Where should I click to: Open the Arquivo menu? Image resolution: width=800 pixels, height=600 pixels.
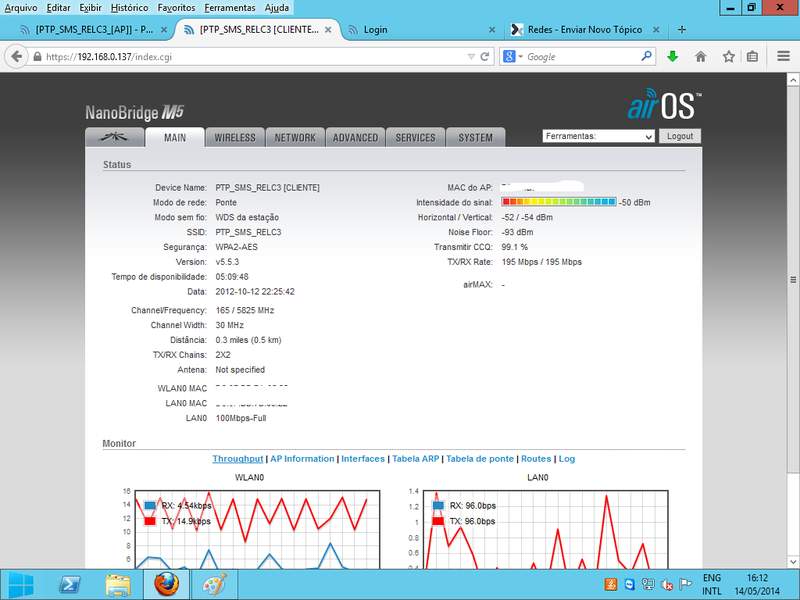(x=21, y=8)
